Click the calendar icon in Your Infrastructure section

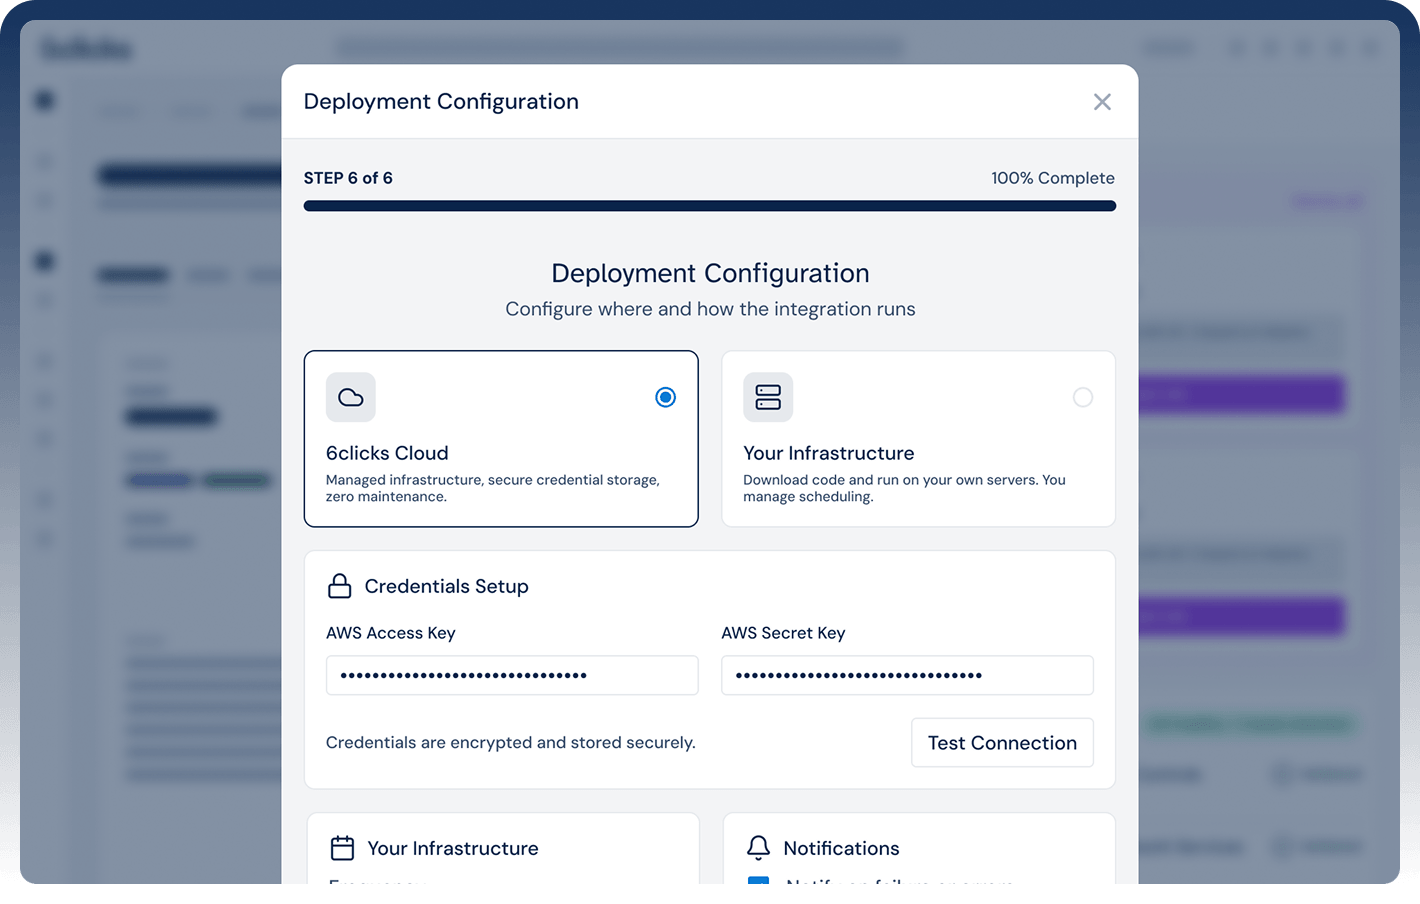coord(342,847)
